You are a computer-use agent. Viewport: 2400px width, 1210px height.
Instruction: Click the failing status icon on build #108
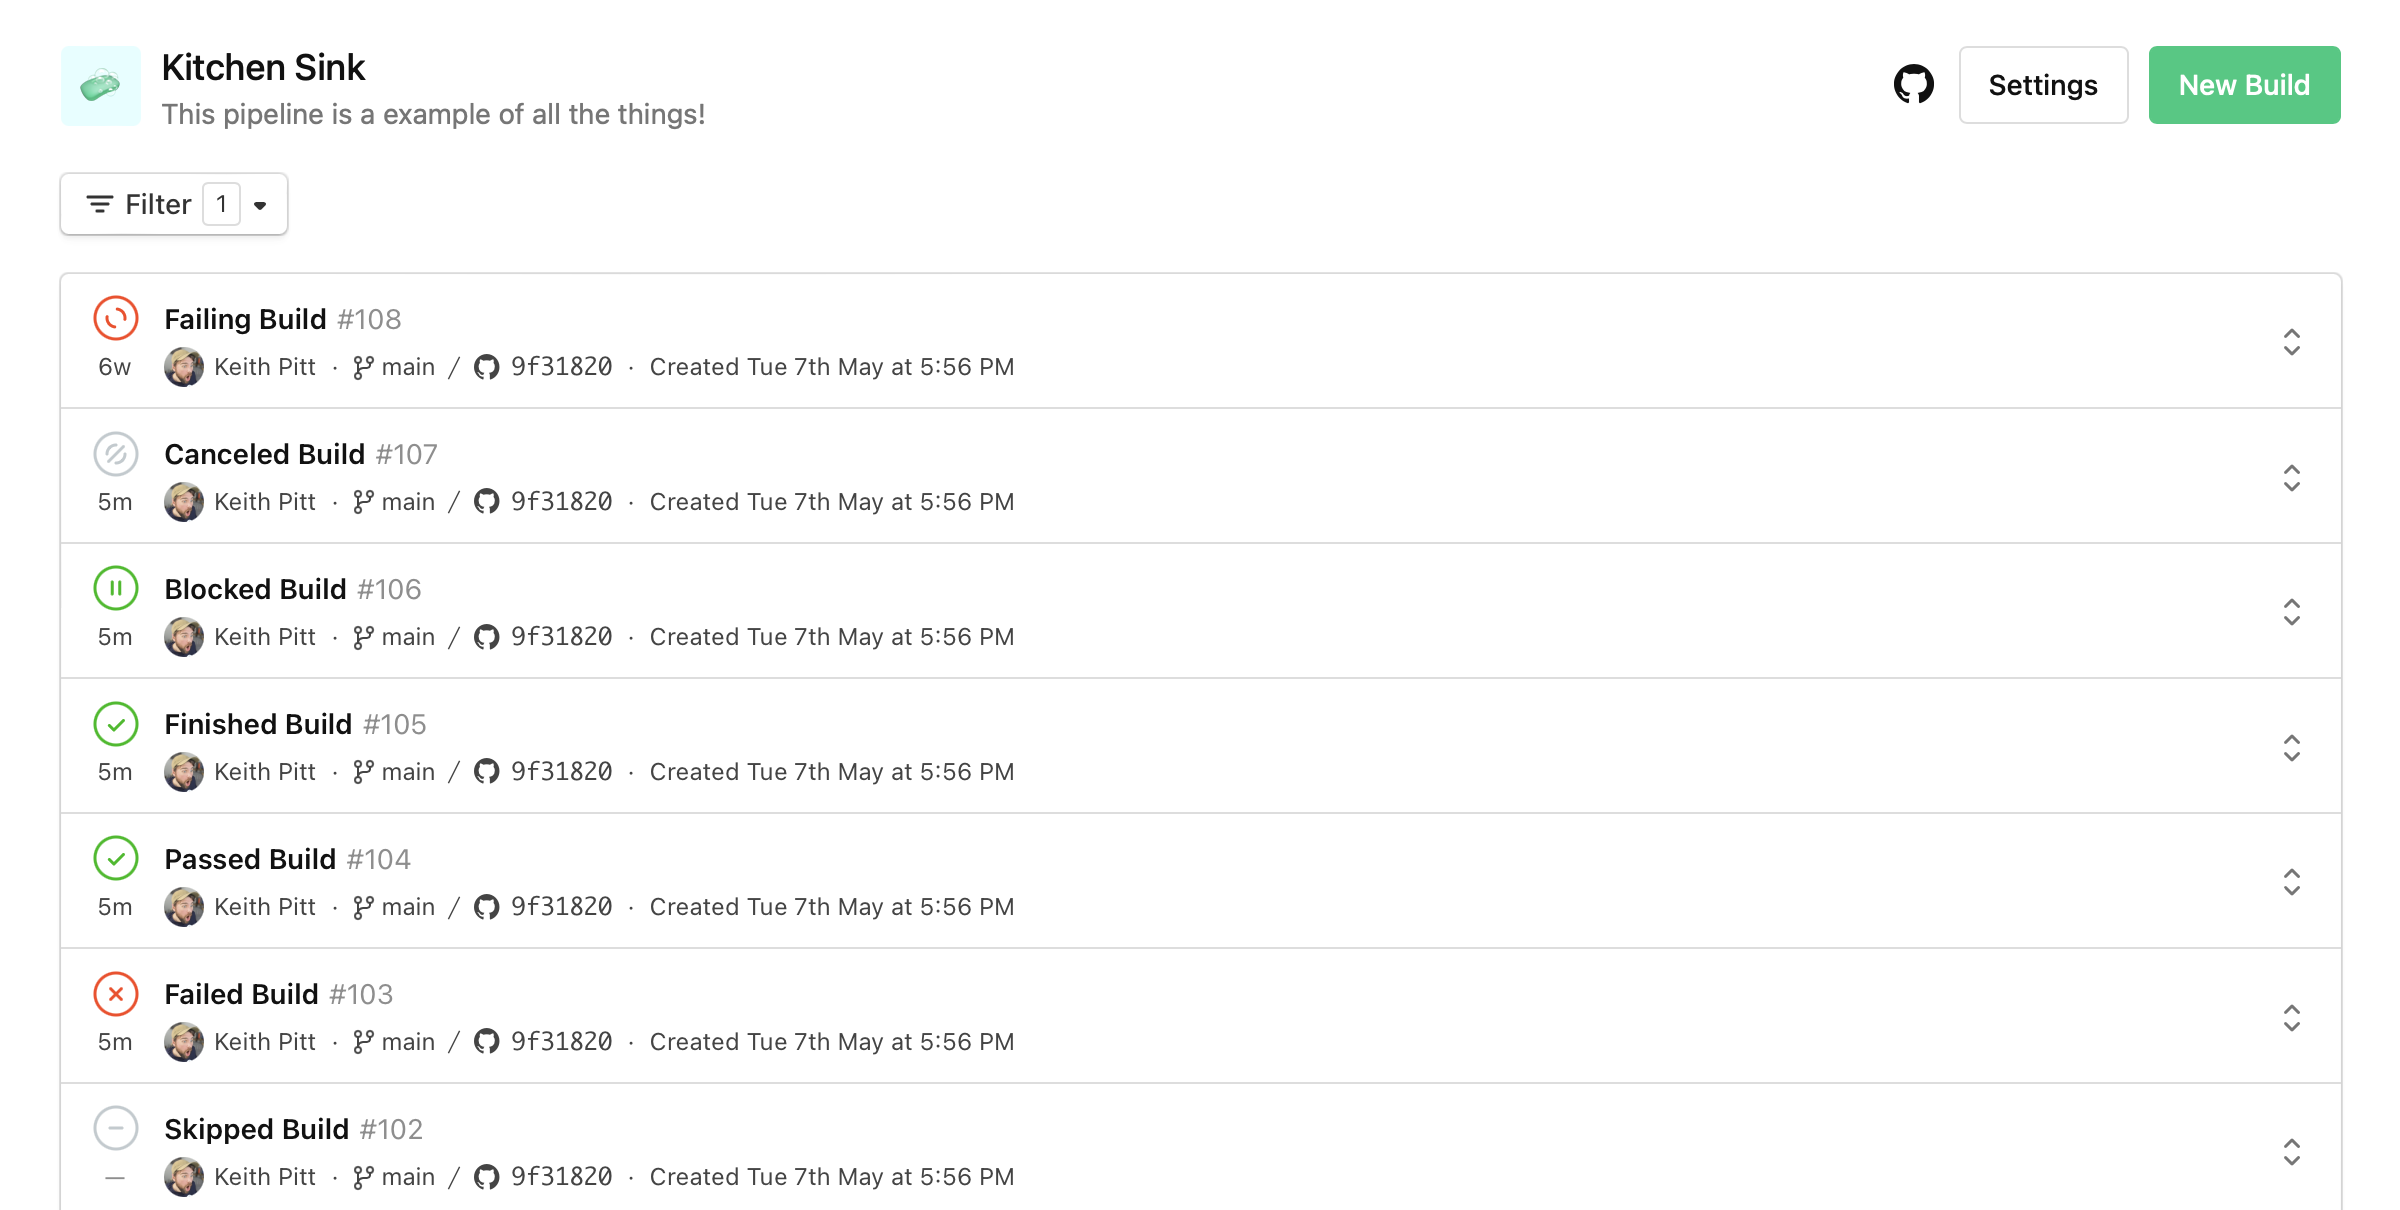116,319
